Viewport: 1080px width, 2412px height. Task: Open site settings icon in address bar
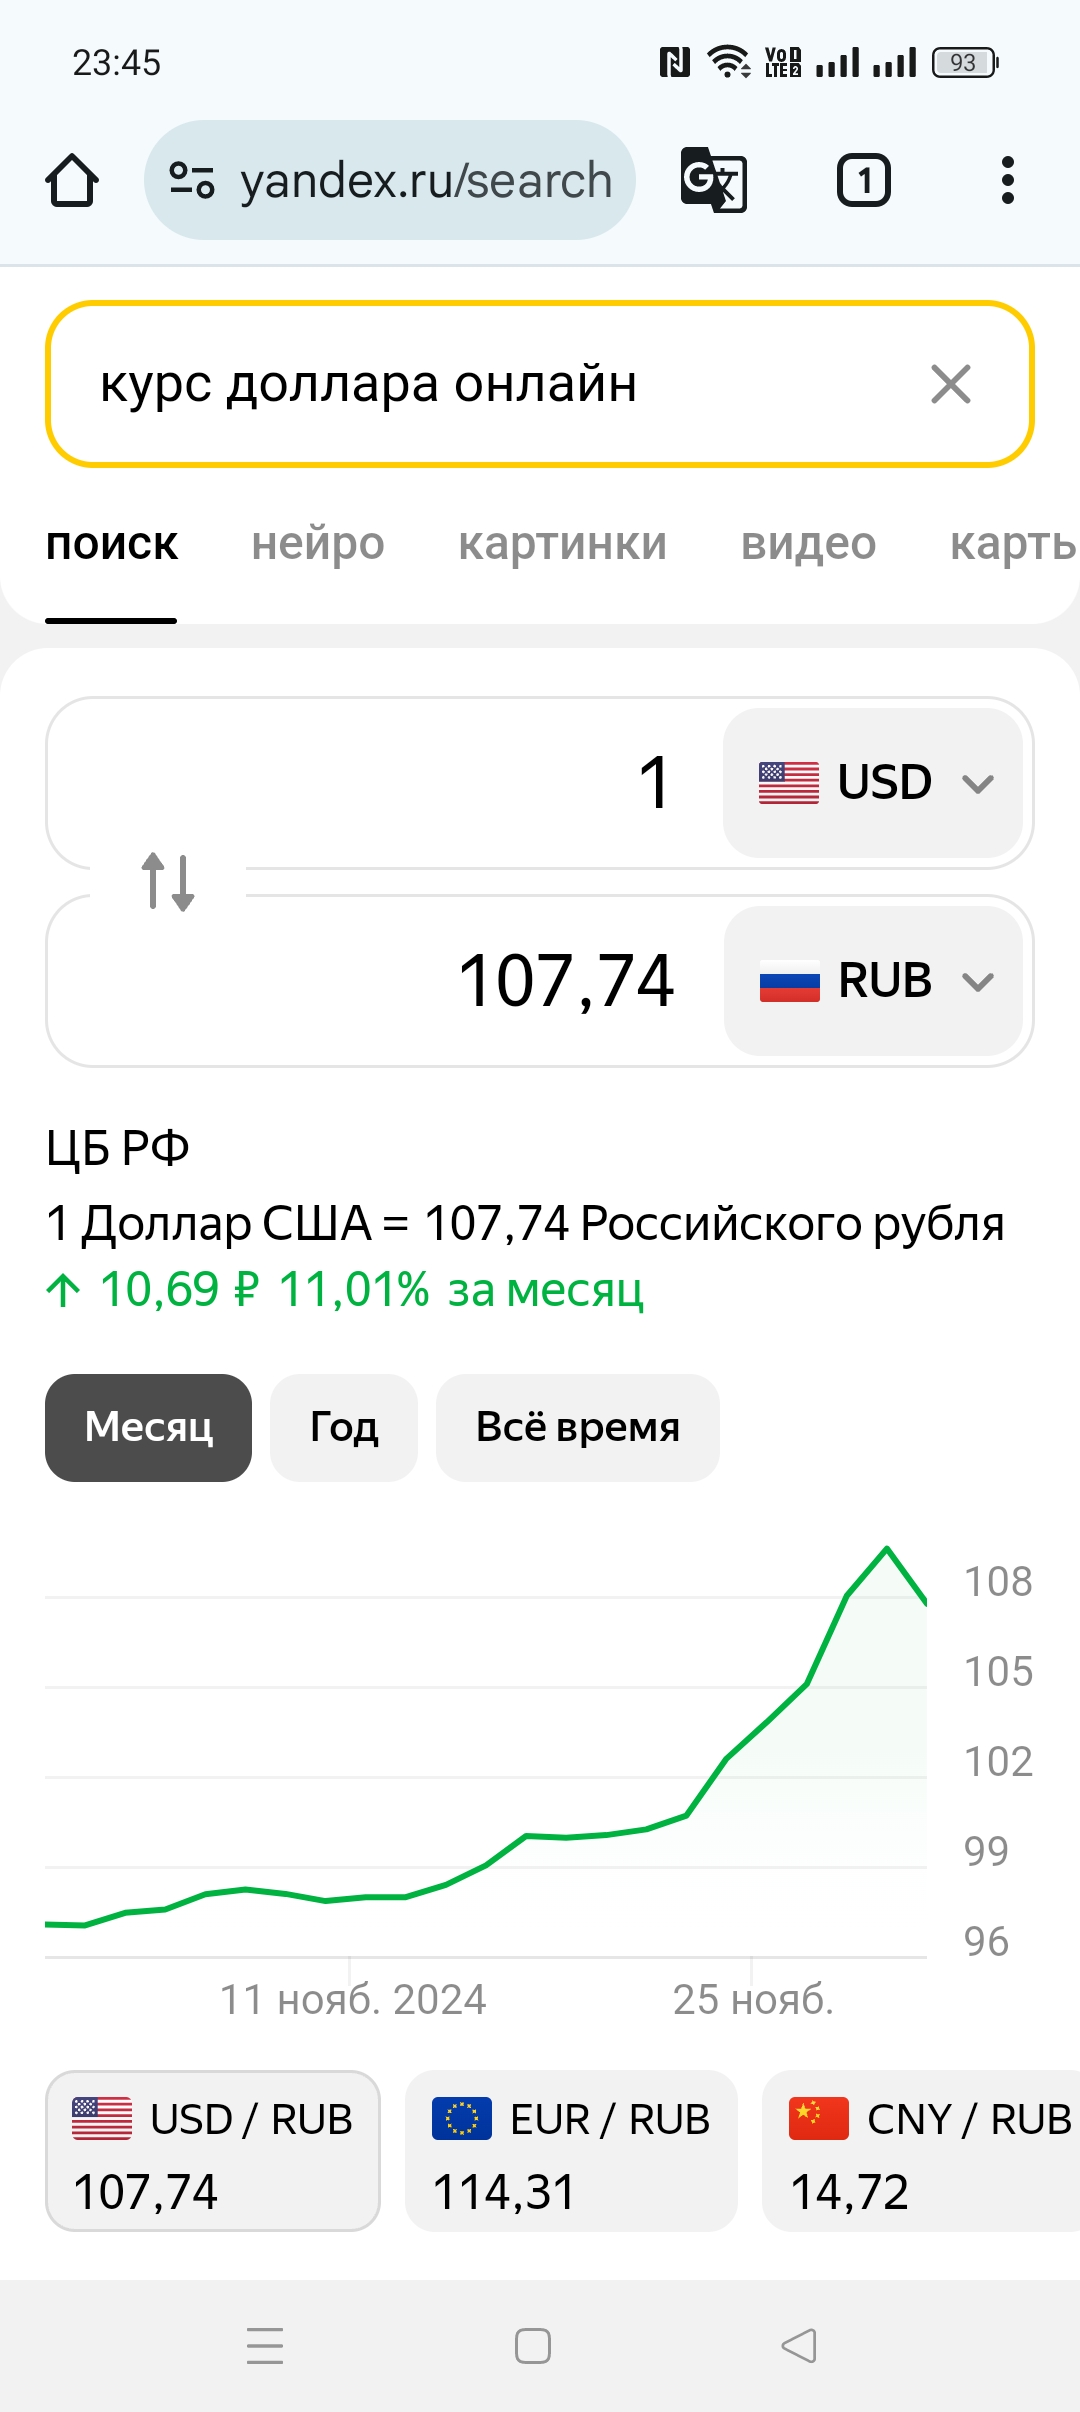click(x=192, y=181)
